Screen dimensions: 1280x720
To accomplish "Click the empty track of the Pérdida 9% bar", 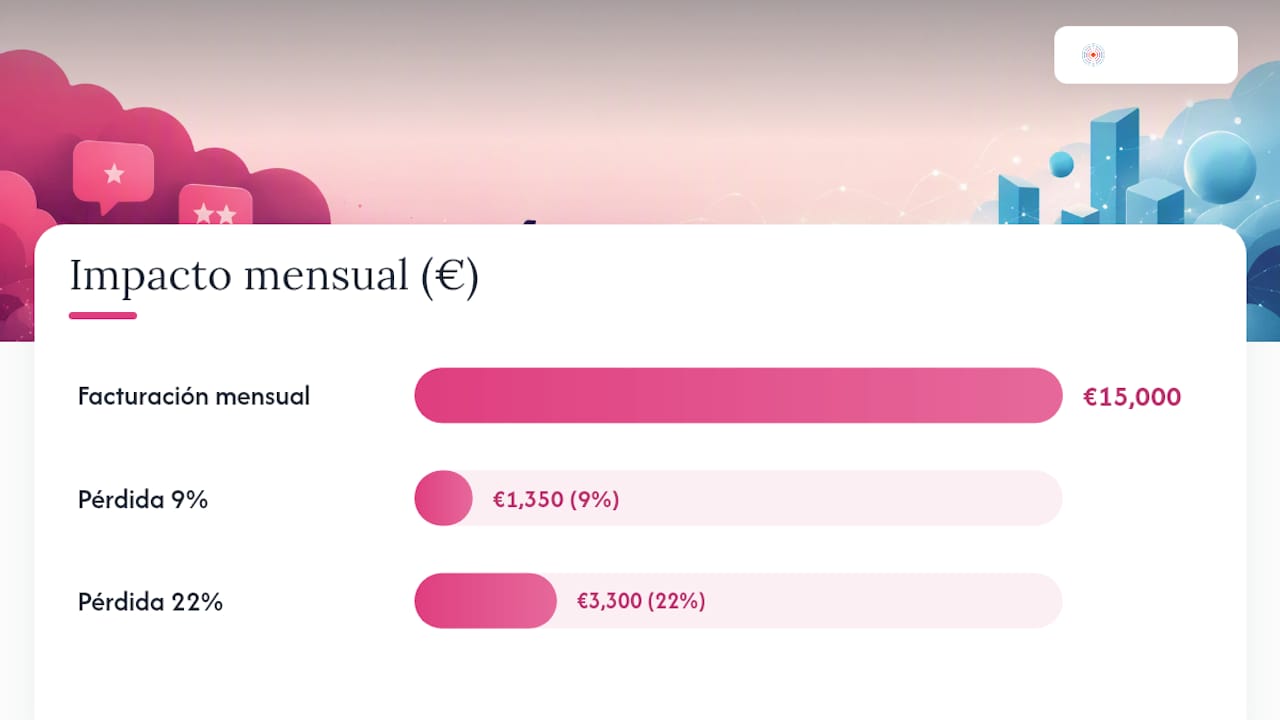I will [x=841, y=498].
